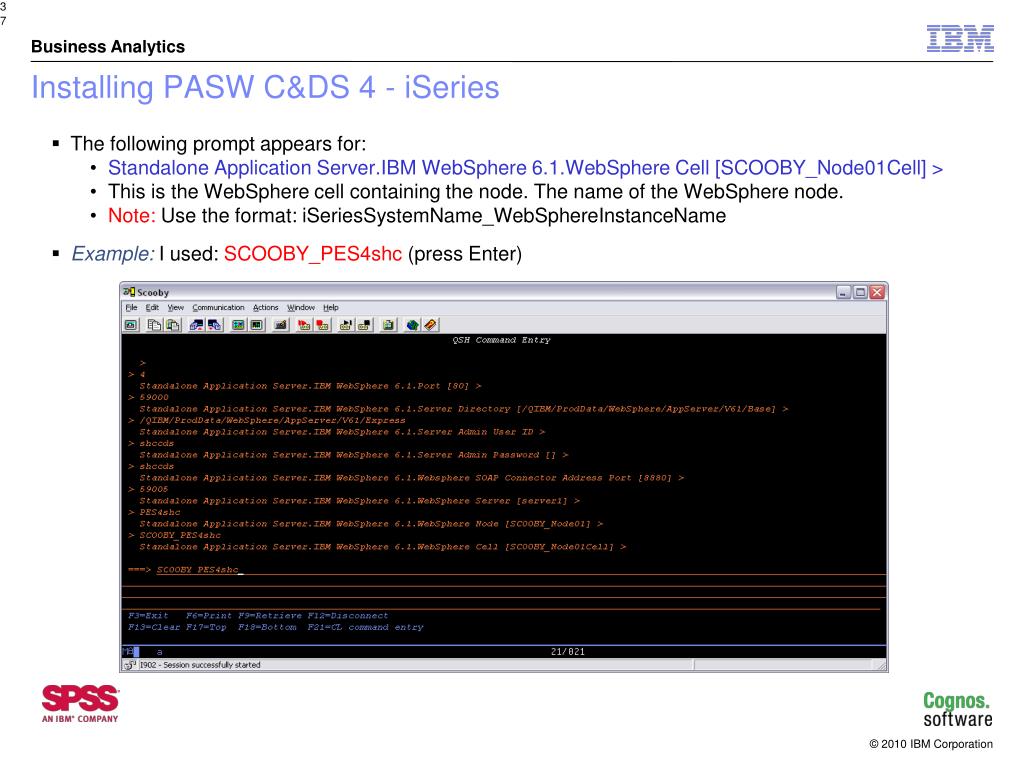This screenshot has height=768, width=1024.
Task: Minimize the Scooby session window
Action: [x=843, y=292]
